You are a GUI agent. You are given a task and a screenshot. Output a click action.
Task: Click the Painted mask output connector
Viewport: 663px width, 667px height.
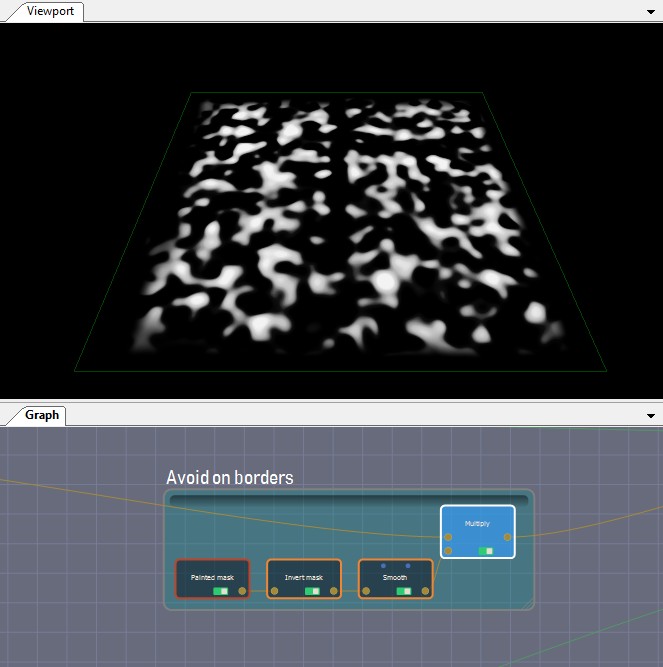(242, 591)
